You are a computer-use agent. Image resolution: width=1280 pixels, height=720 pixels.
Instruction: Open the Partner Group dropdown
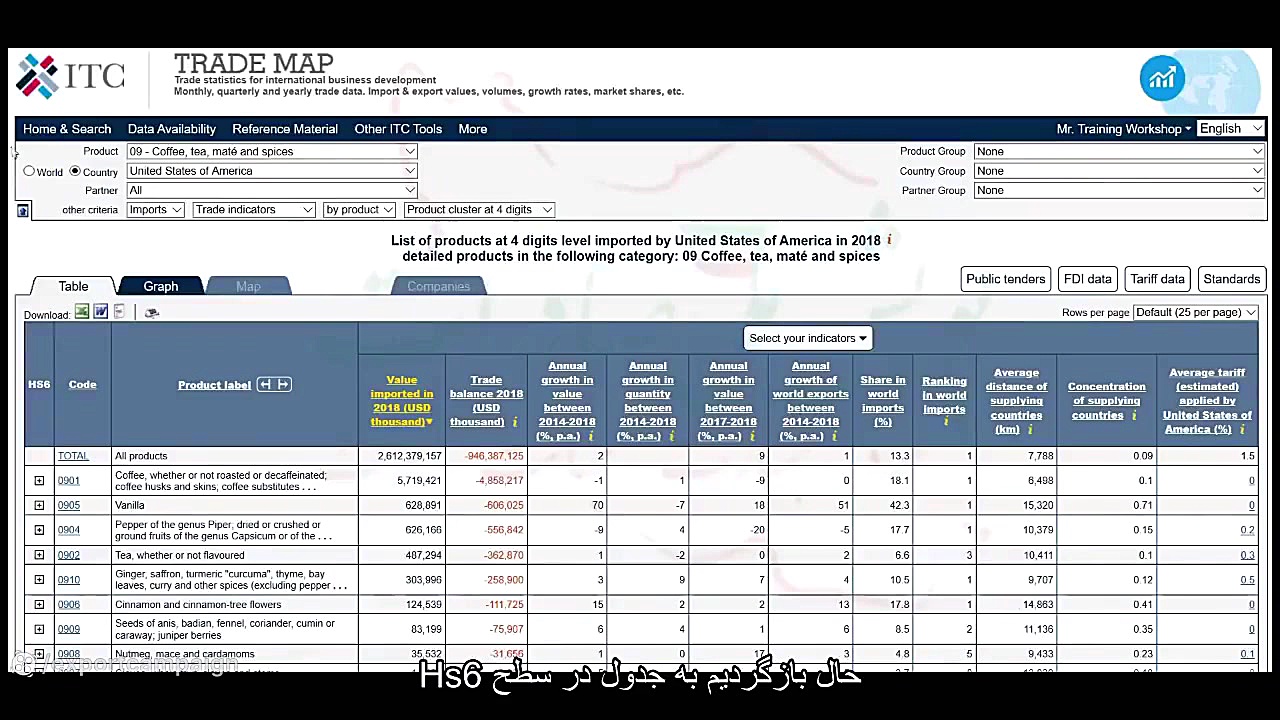click(x=1119, y=190)
